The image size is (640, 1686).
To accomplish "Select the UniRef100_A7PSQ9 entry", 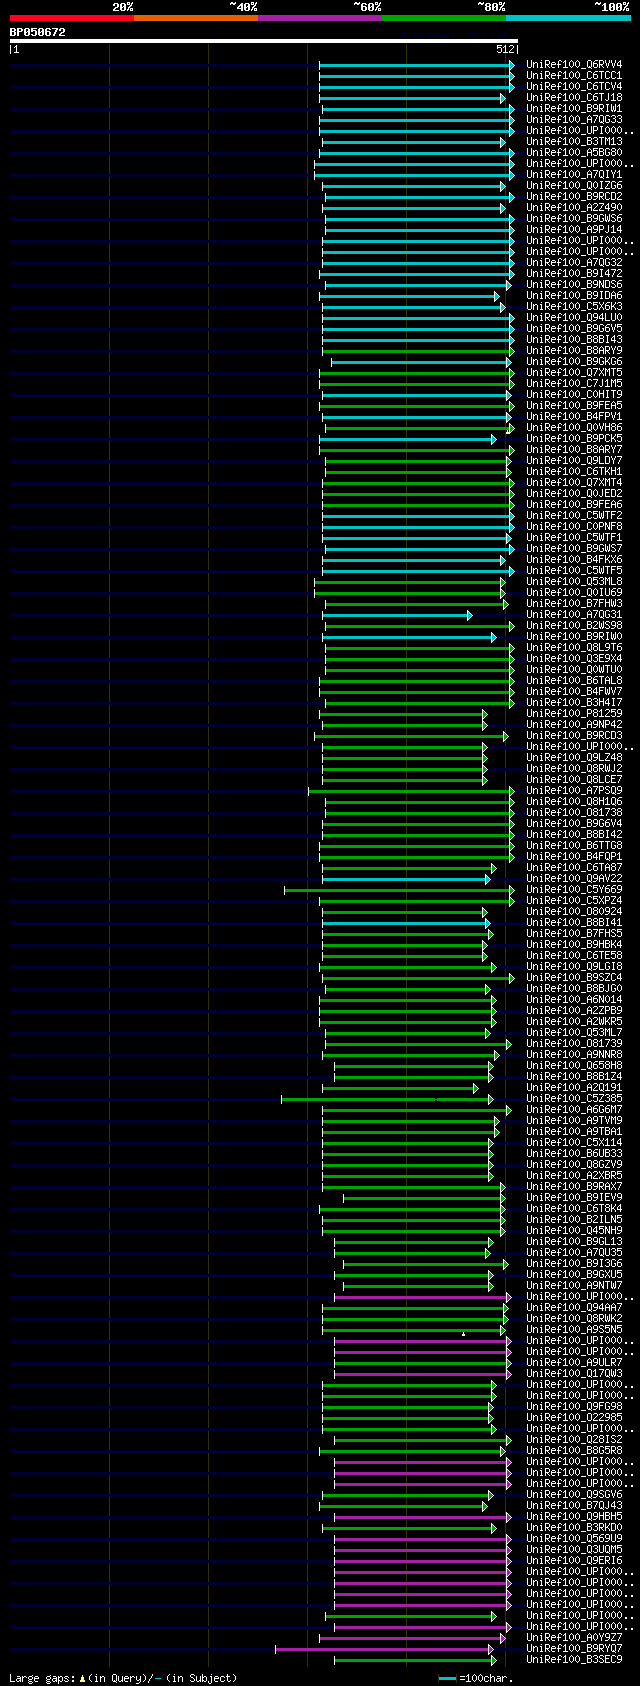I will tap(574, 790).
